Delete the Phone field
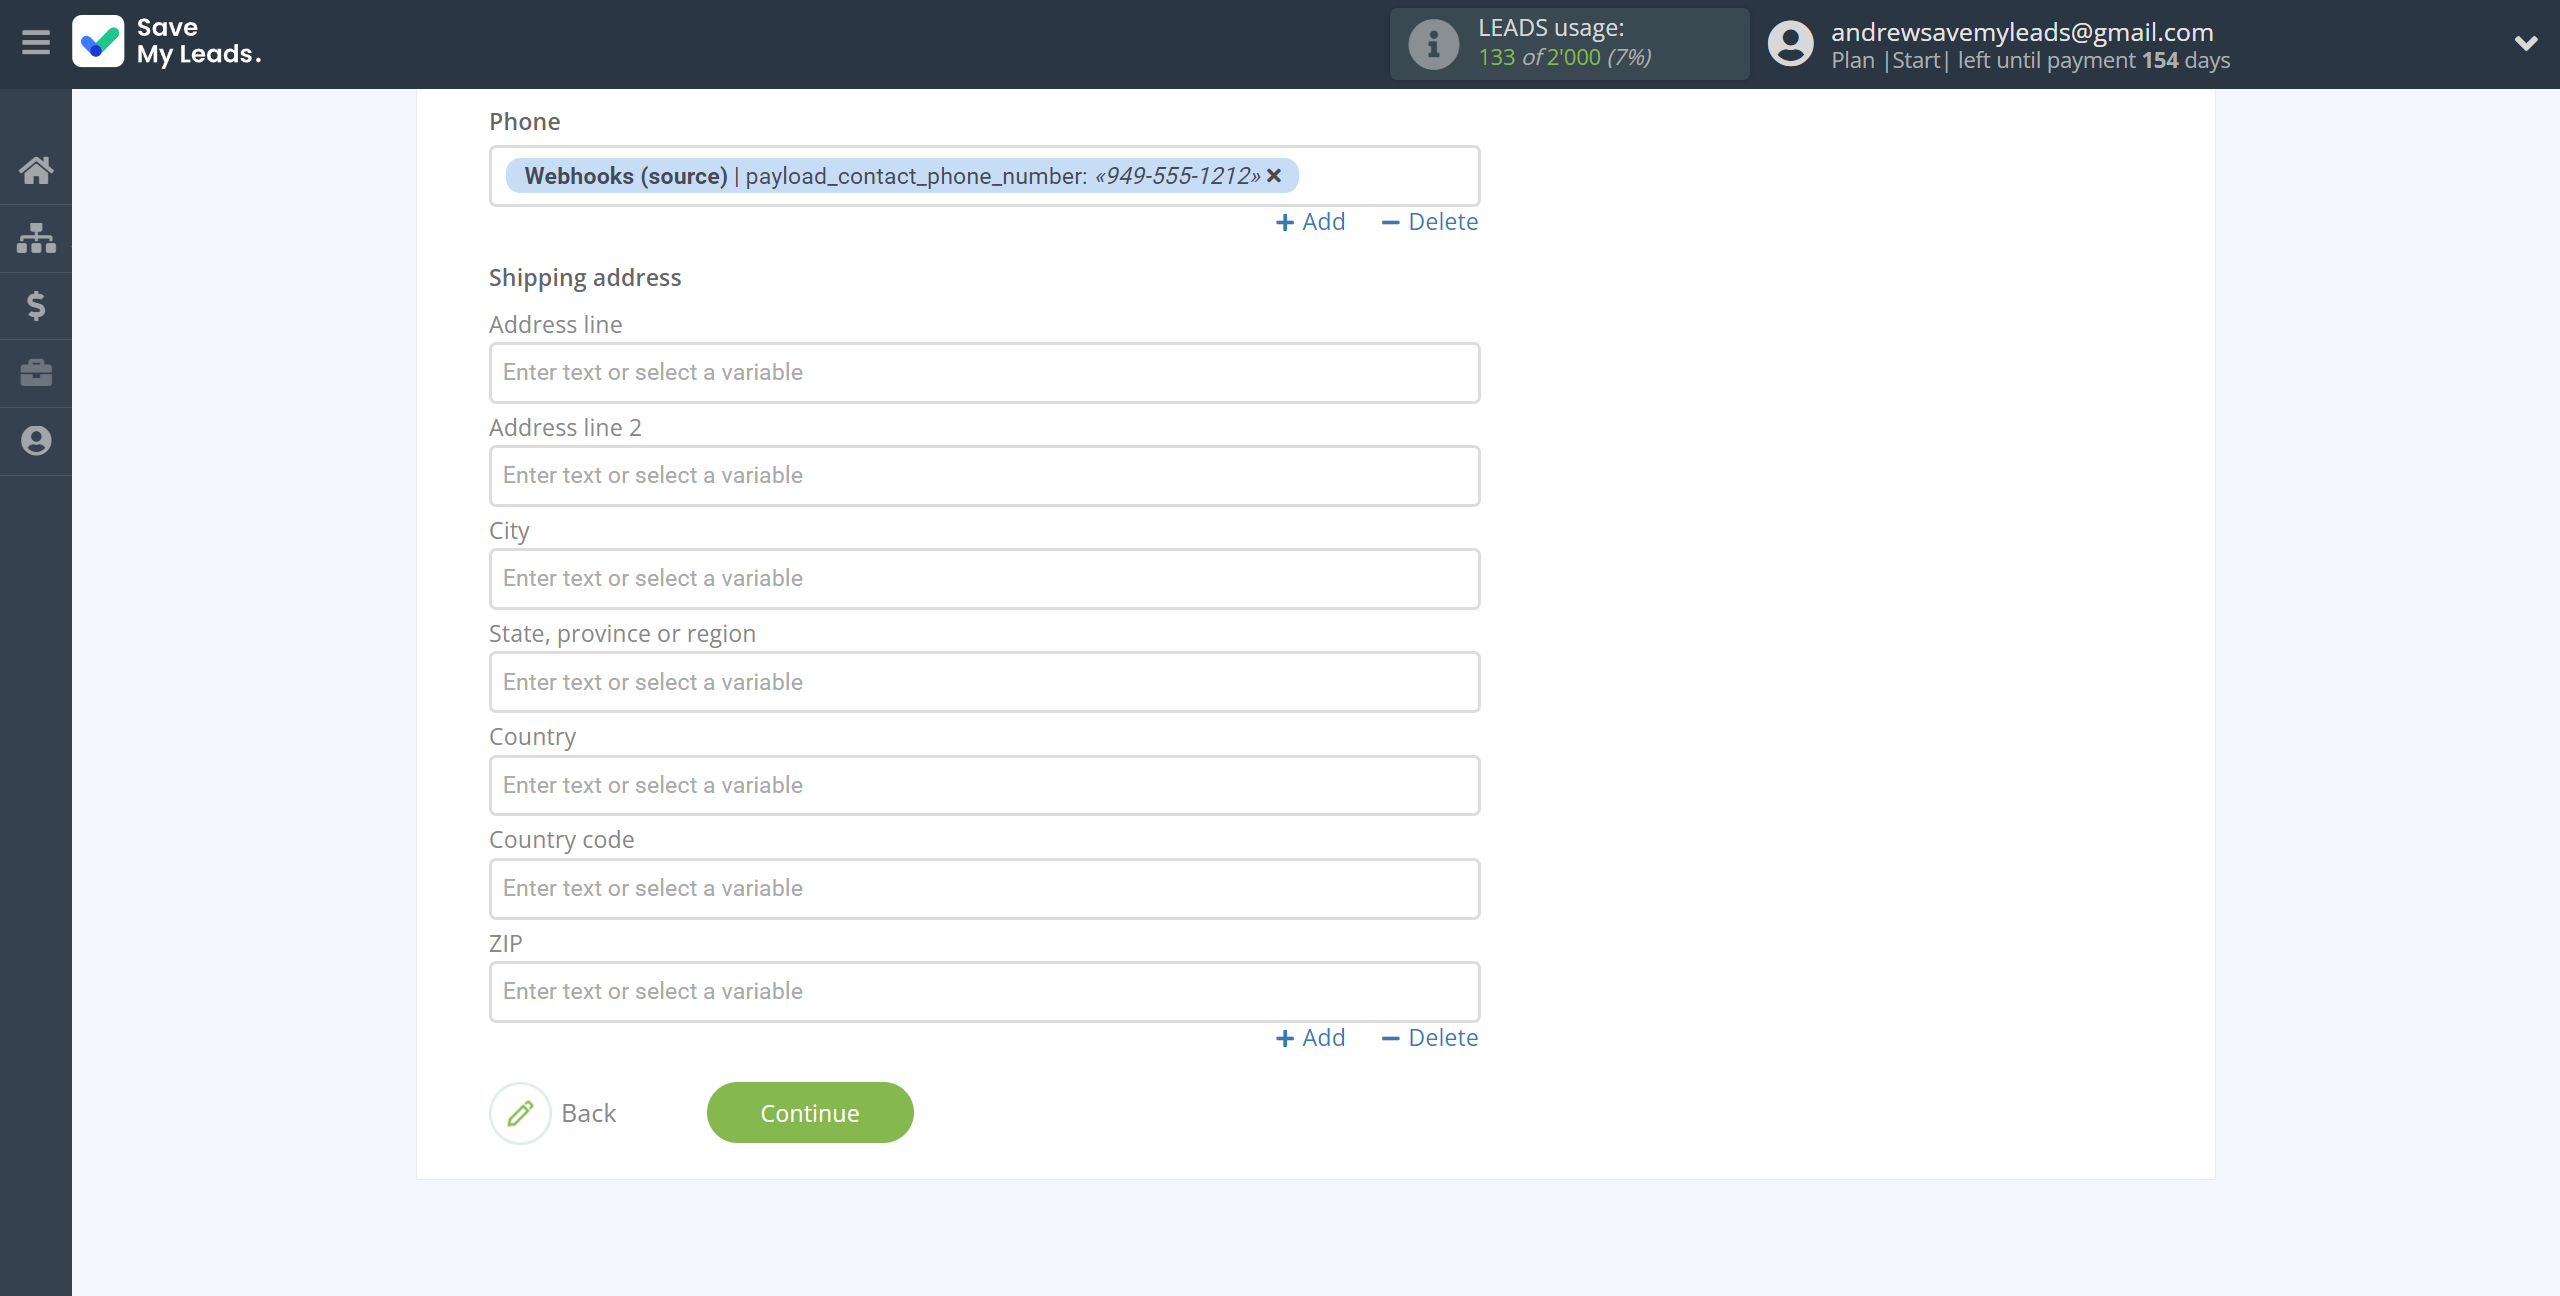Image resolution: width=2560 pixels, height=1296 pixels. pos(1430,222)
